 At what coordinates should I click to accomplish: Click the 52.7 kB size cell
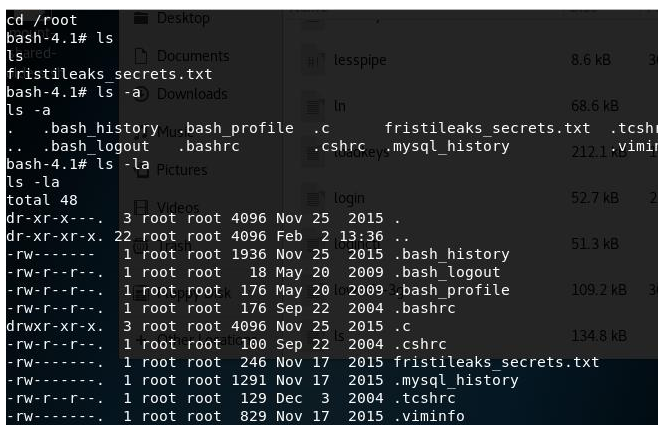click(x=592, y=198)
